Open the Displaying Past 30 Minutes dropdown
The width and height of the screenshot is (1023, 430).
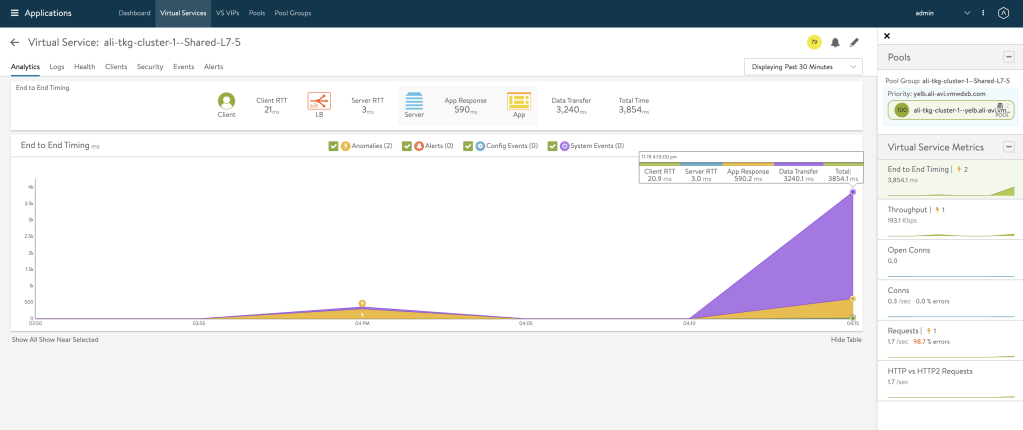click(x=803, y=66)
